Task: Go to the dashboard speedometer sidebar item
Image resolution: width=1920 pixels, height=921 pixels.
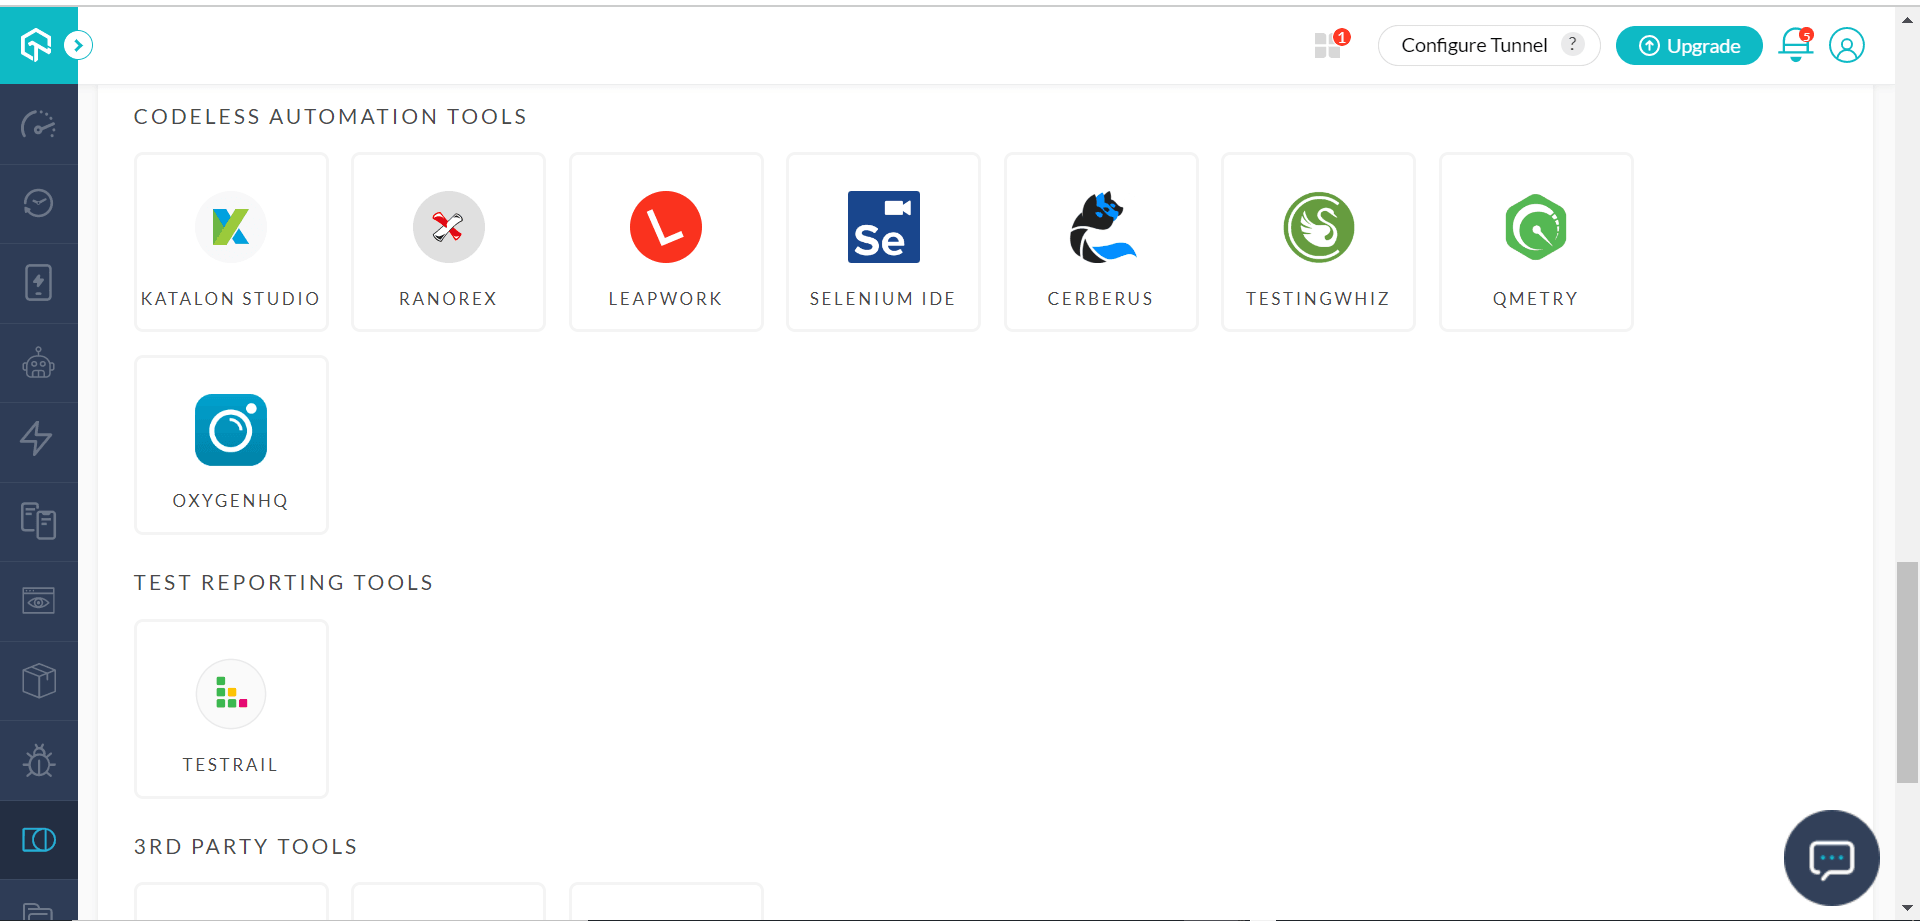Action: click(39, 125)
